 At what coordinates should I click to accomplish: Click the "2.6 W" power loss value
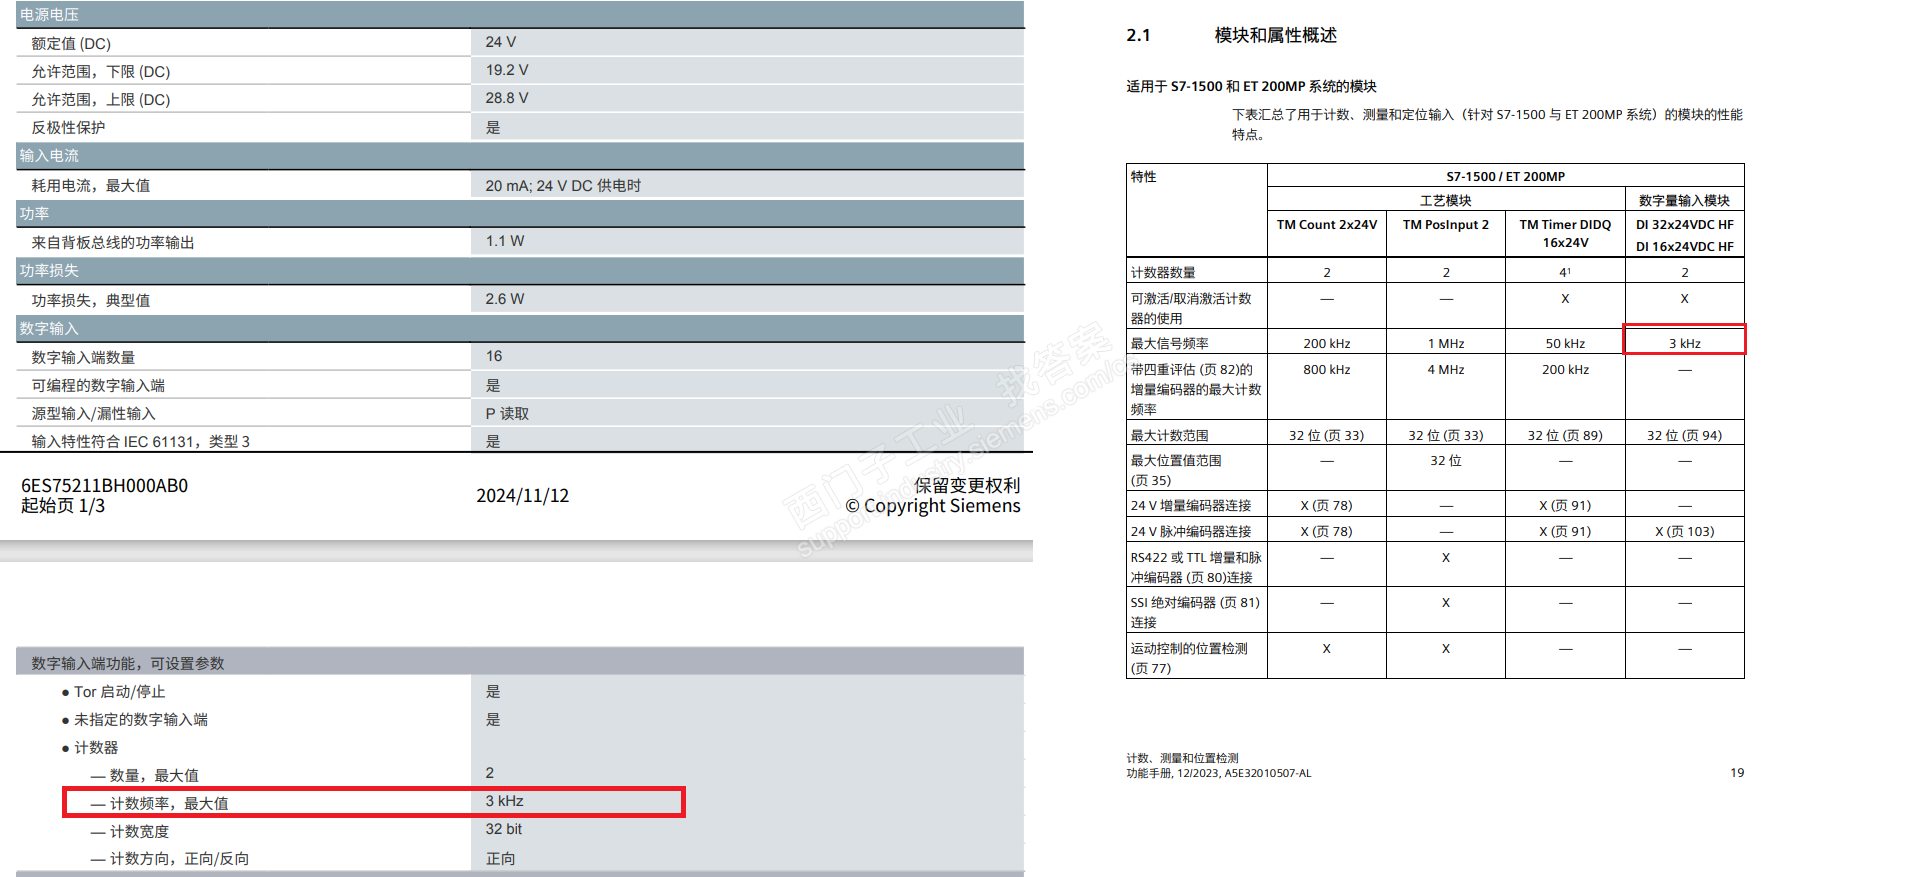tap(505, 299)
